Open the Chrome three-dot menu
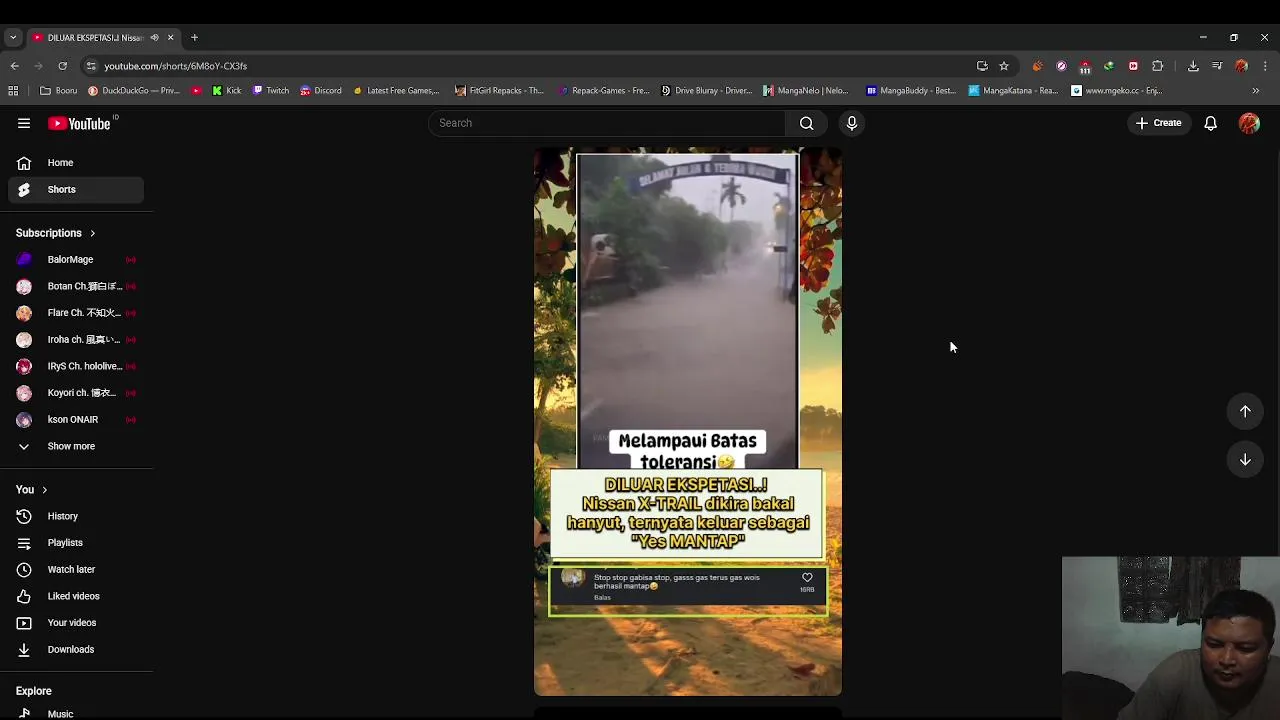1280x720 pixels. (x=1265, y=66)
